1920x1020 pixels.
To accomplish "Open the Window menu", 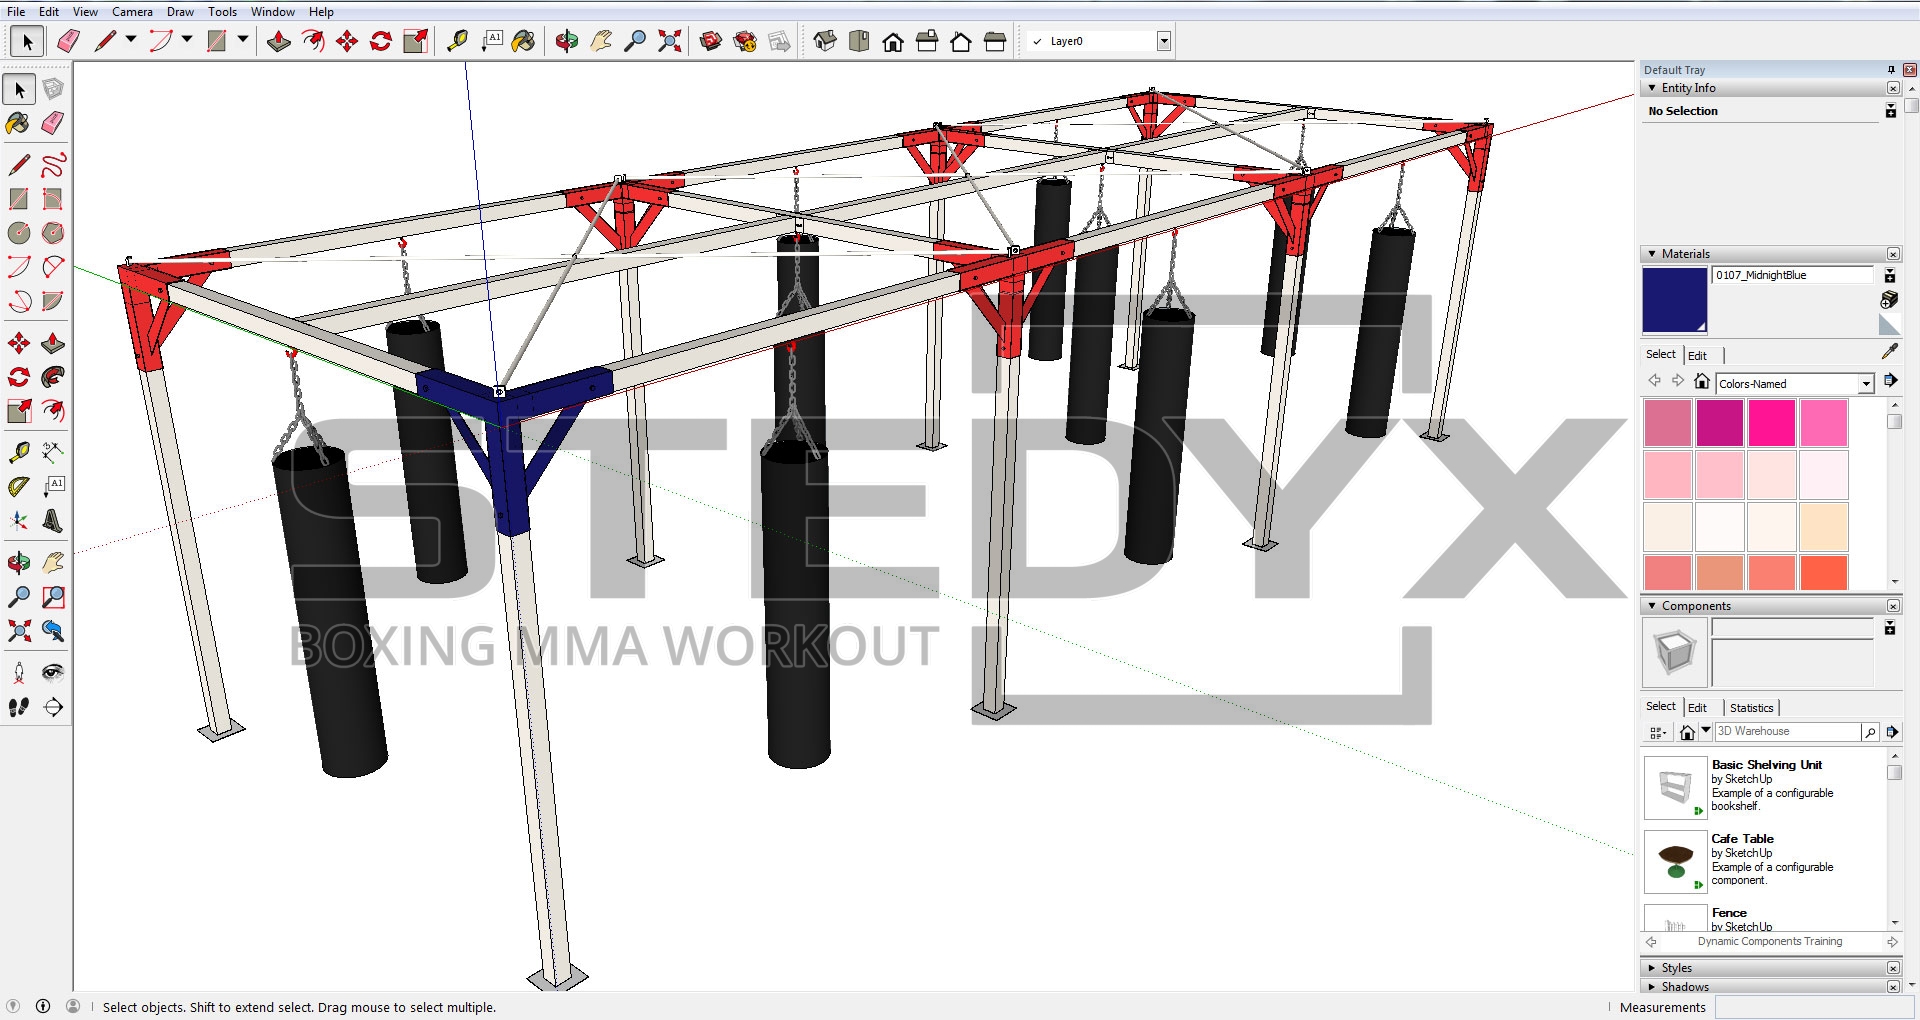I will point(272,12).
